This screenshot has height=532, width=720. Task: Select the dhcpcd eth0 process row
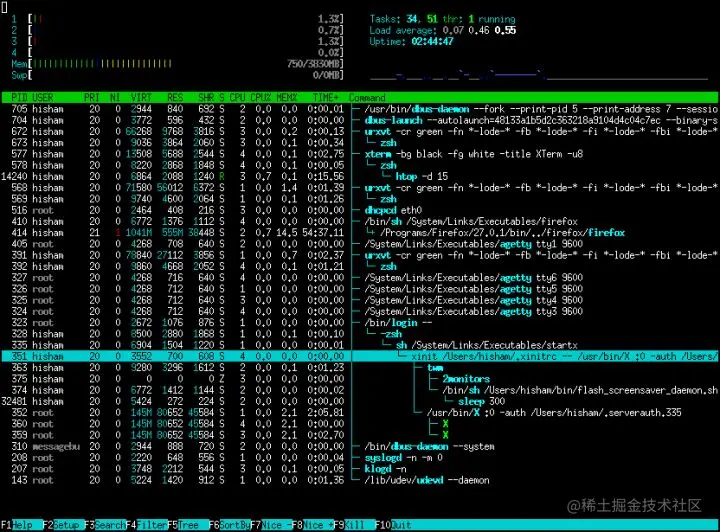(x=360, y=210)
